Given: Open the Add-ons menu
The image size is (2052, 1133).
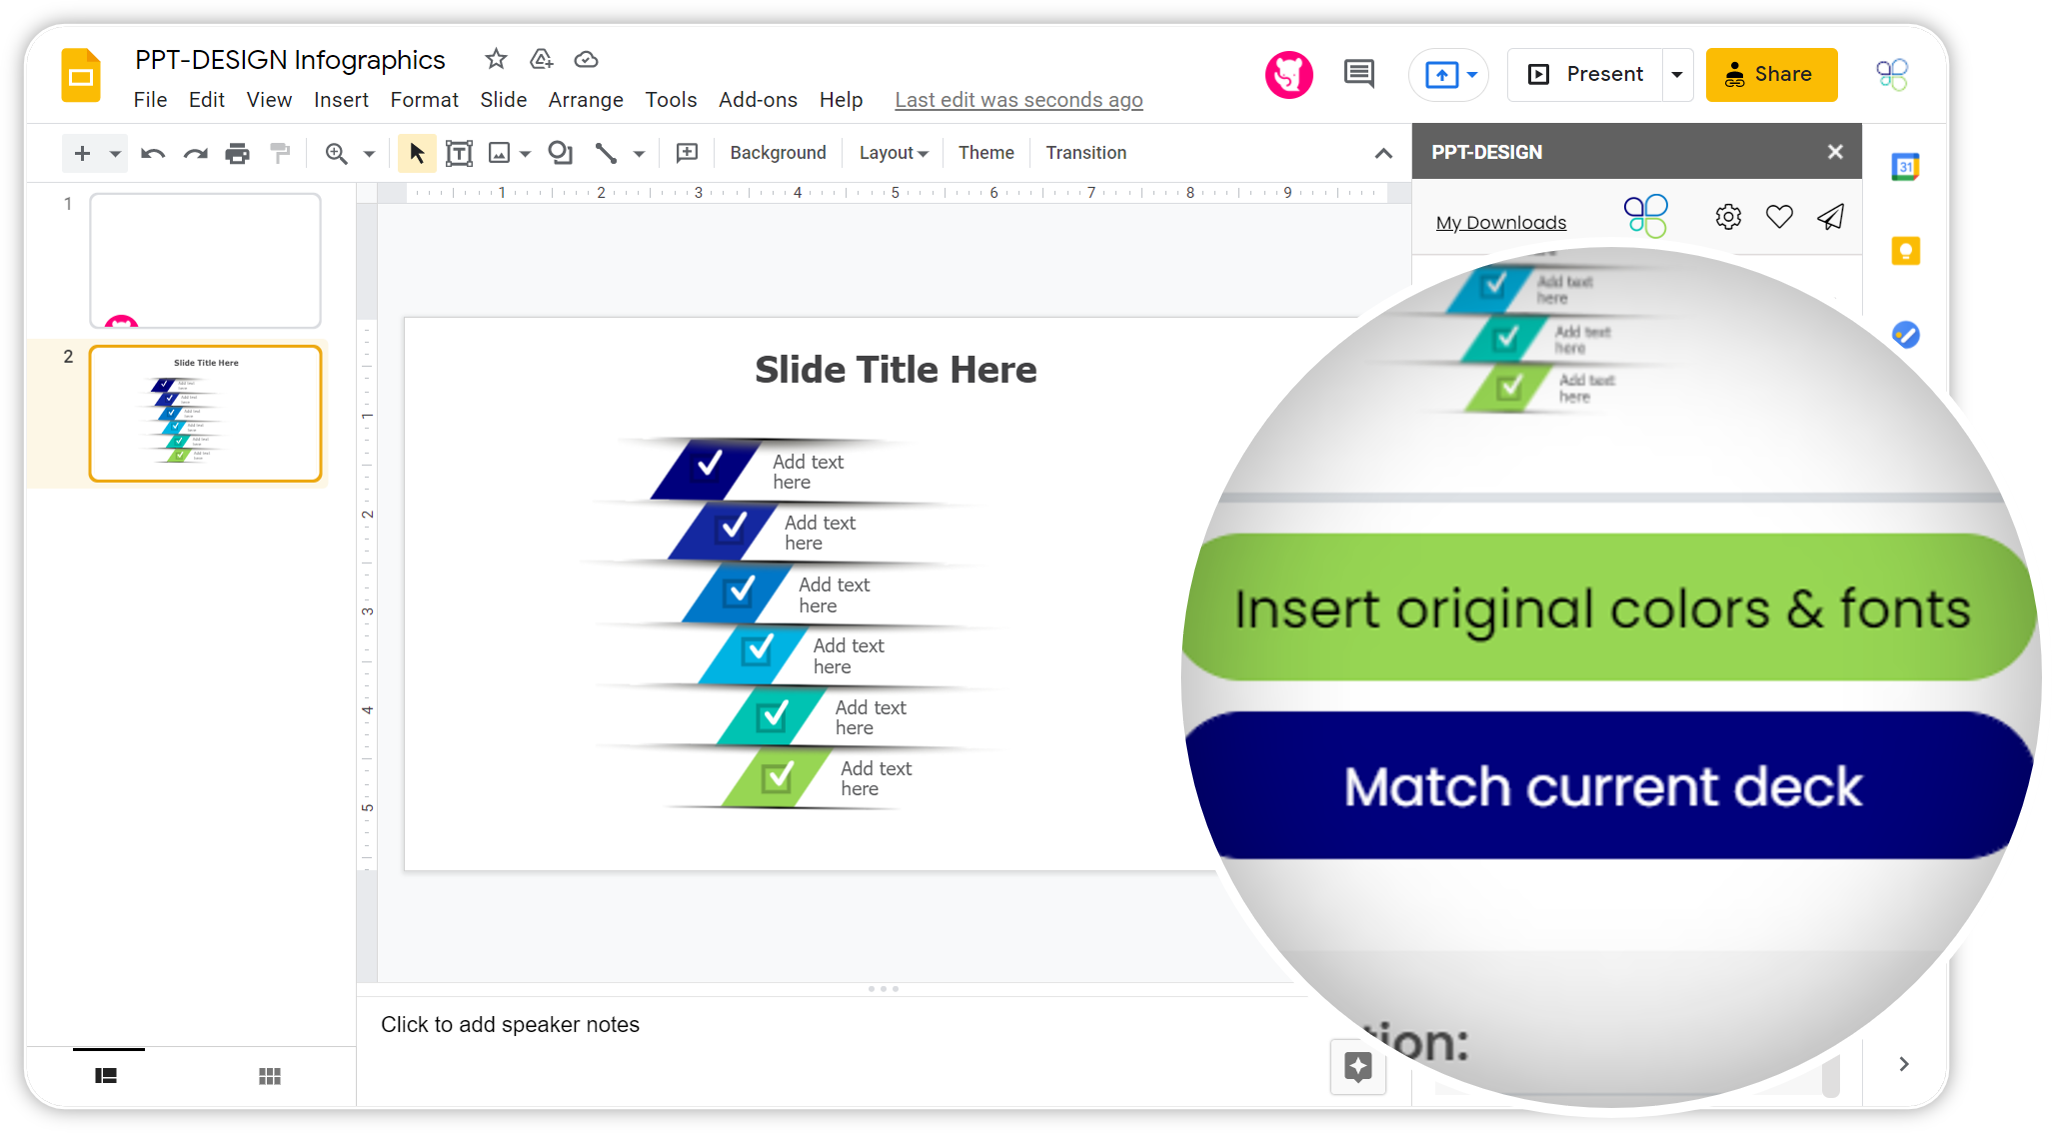Looking at the screenshot, I should 757,100.
